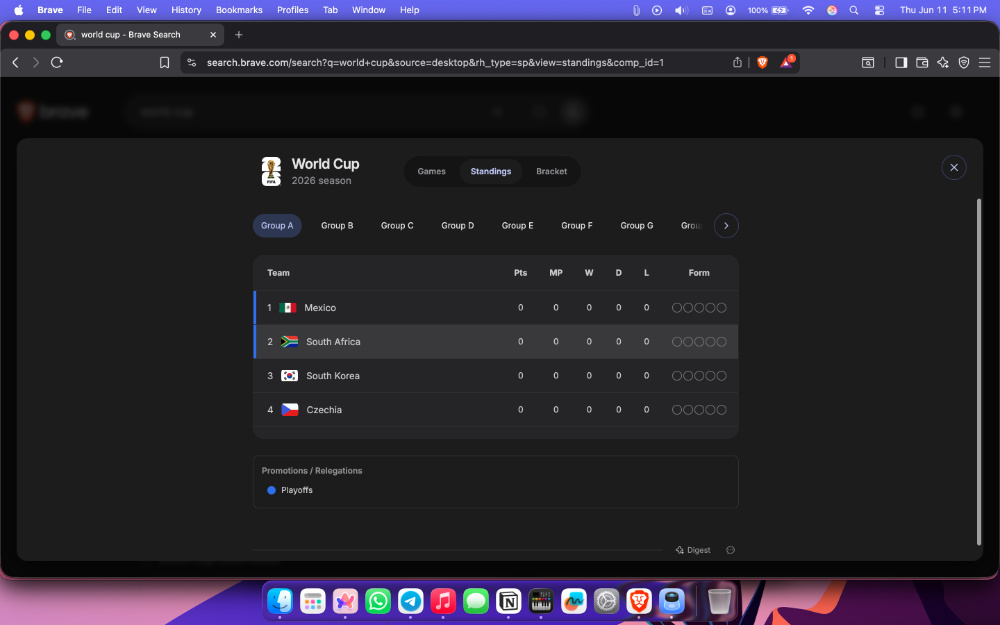Open Spotlight search in menu bar
1000x625 pixels.
854,10
